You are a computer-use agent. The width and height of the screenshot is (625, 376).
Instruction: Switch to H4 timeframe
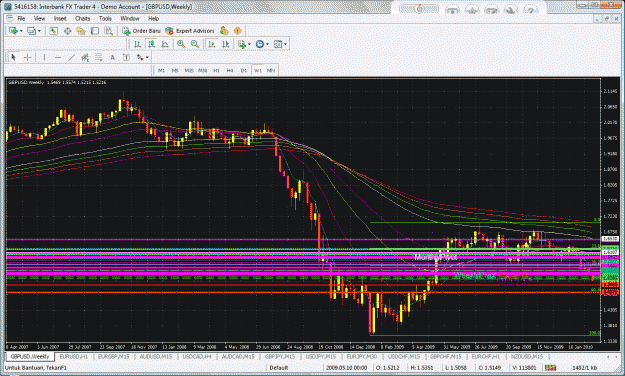230,71
